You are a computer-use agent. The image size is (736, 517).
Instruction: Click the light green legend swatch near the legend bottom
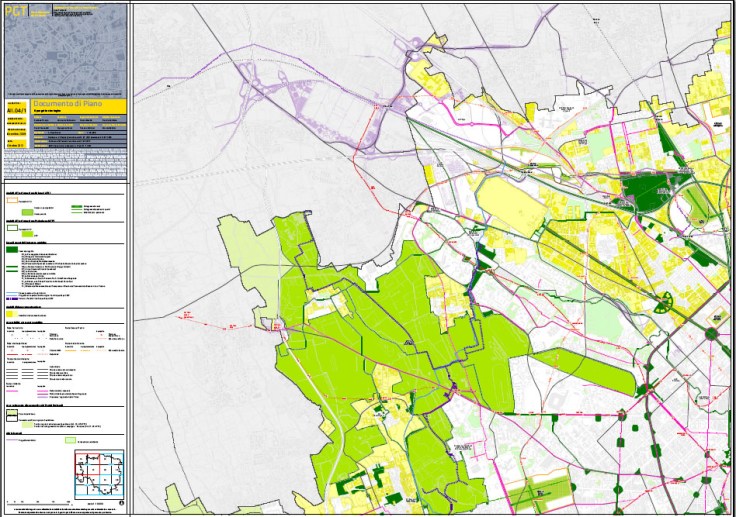coord(71,439)
